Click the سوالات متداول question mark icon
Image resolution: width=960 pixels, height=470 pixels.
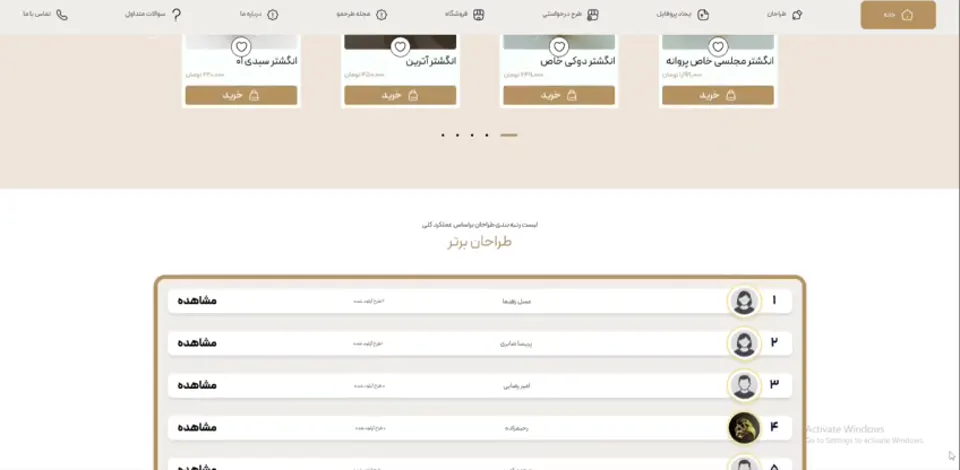[176, 15]
